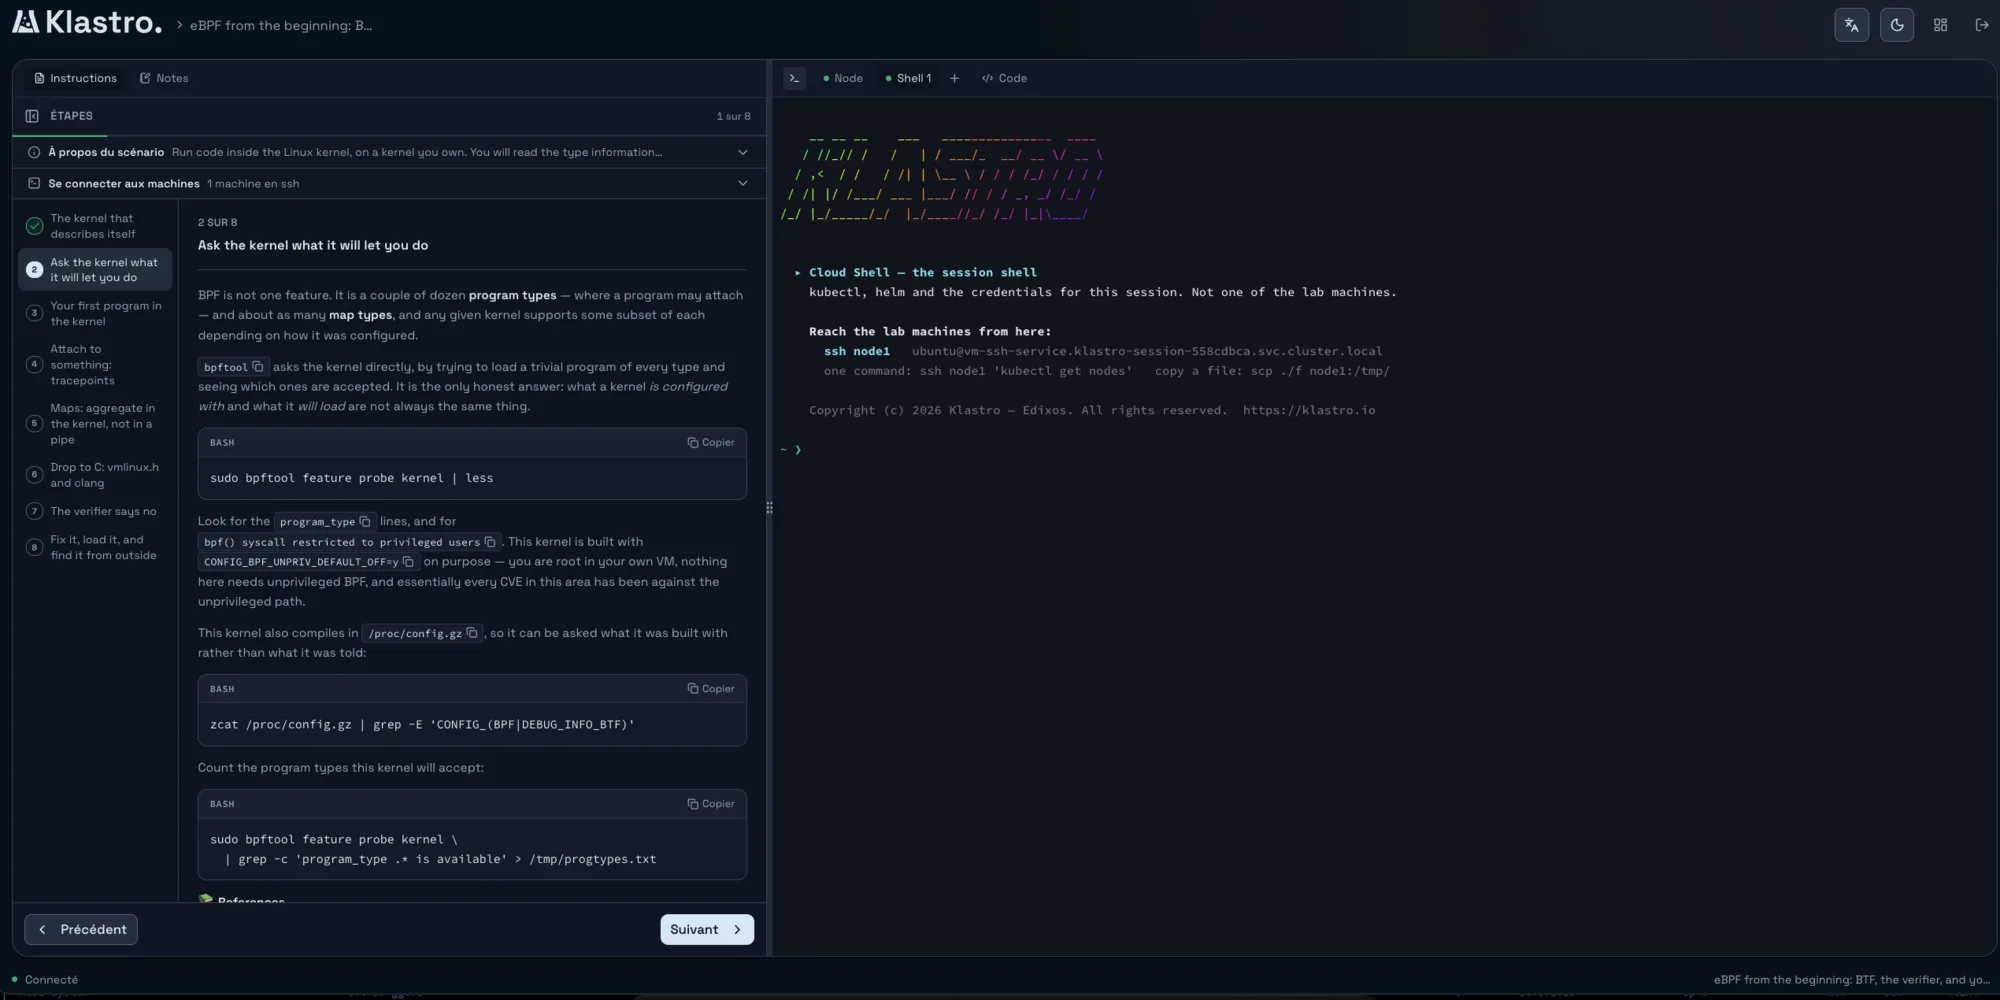The width and height of the screenshot is (2000, 1000).
Task: Select the Shell 1 tab
Action: [908, 78]
